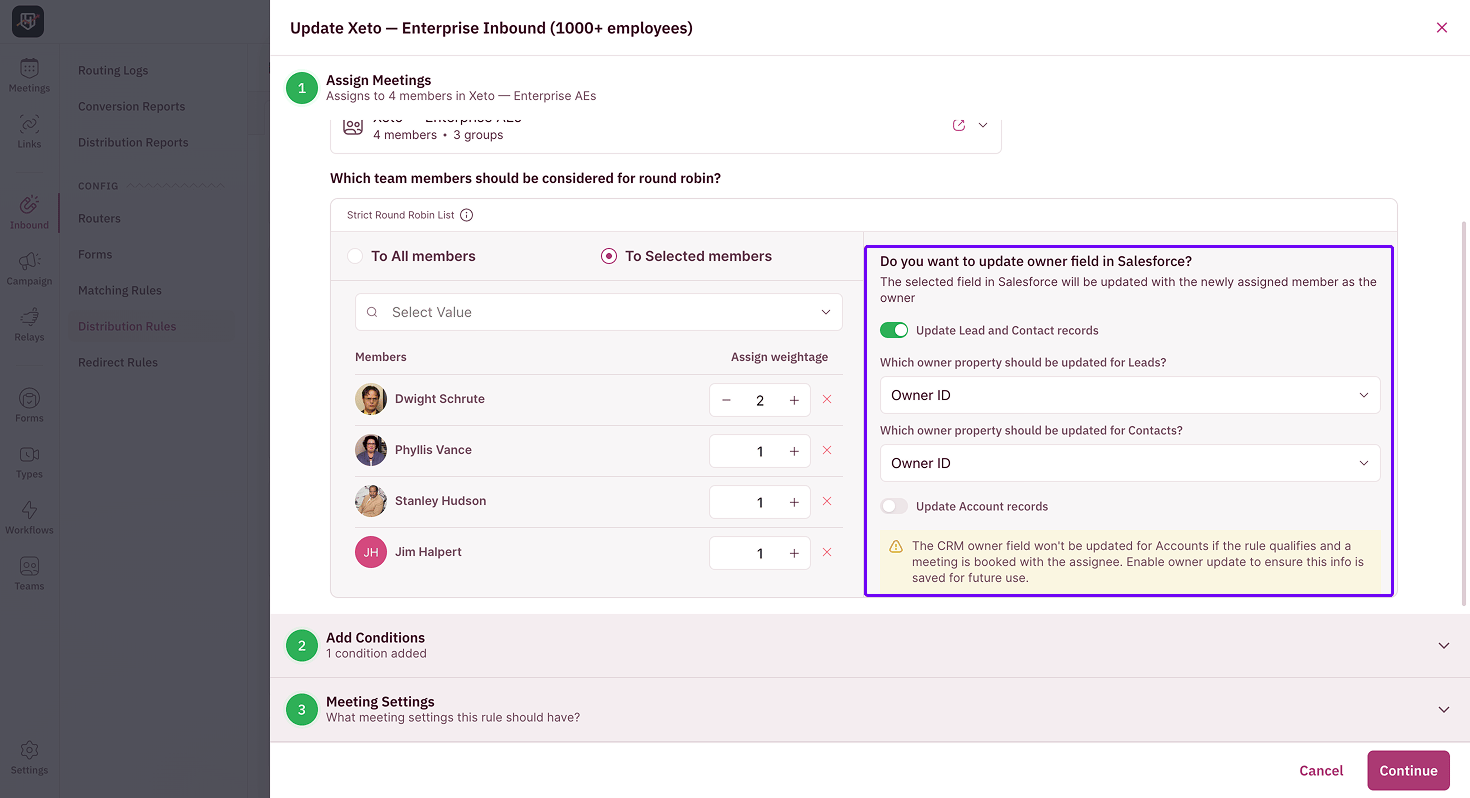1470x798 pixels.
Task: Click Dwight Schrute weightage value field
Action: (760, 400)
